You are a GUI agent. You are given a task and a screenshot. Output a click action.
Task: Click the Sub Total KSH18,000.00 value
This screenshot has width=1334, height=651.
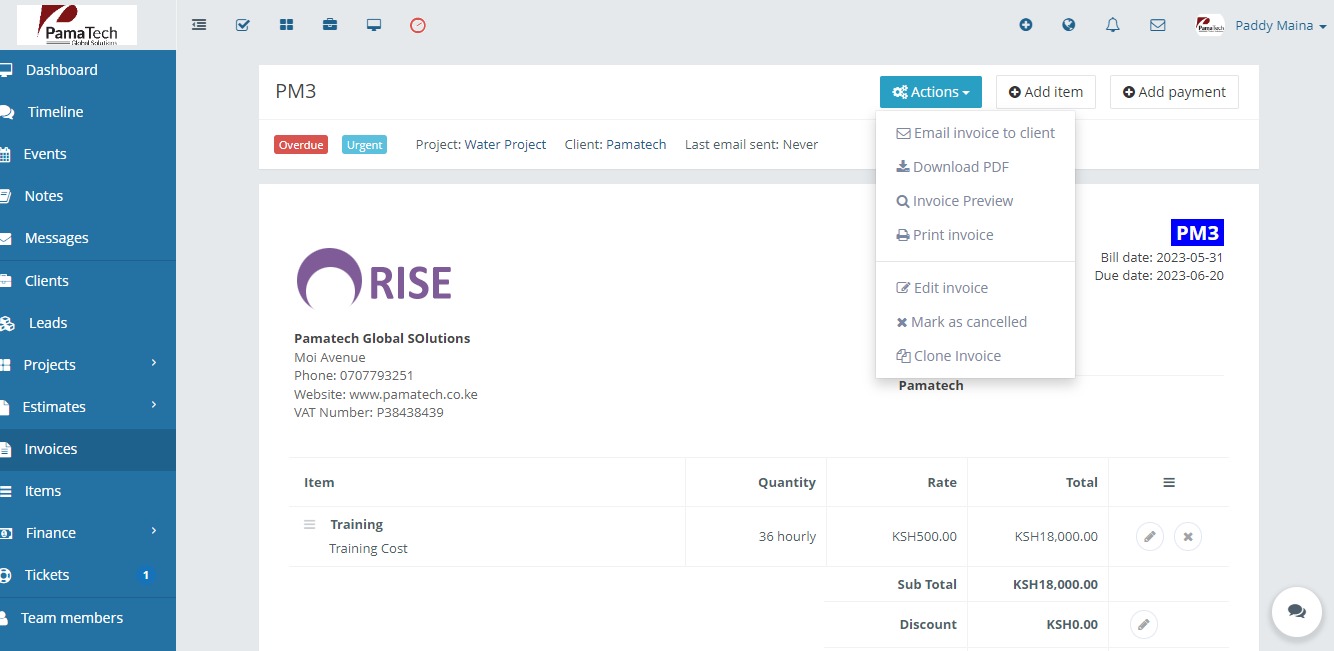[1055, 585]
